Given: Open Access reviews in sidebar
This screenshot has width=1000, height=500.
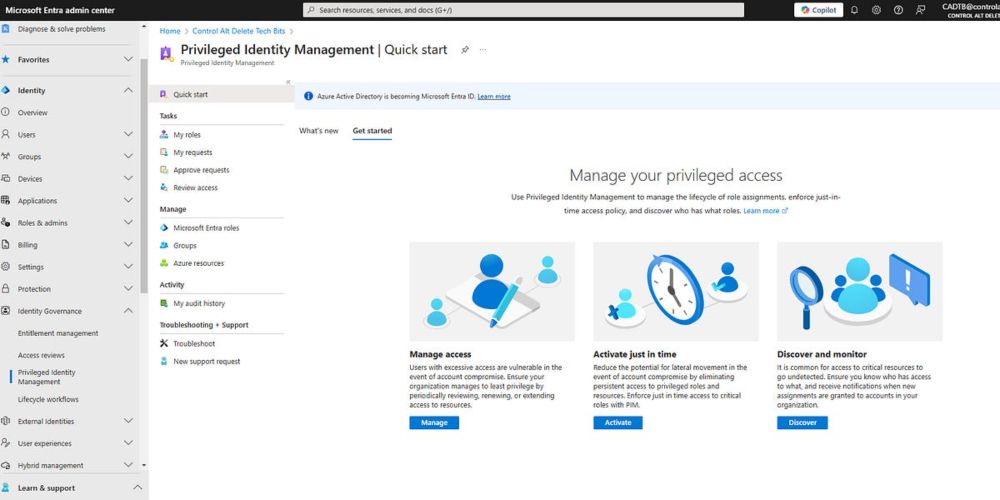Looking at the screenshot, I should coord(41,355).
